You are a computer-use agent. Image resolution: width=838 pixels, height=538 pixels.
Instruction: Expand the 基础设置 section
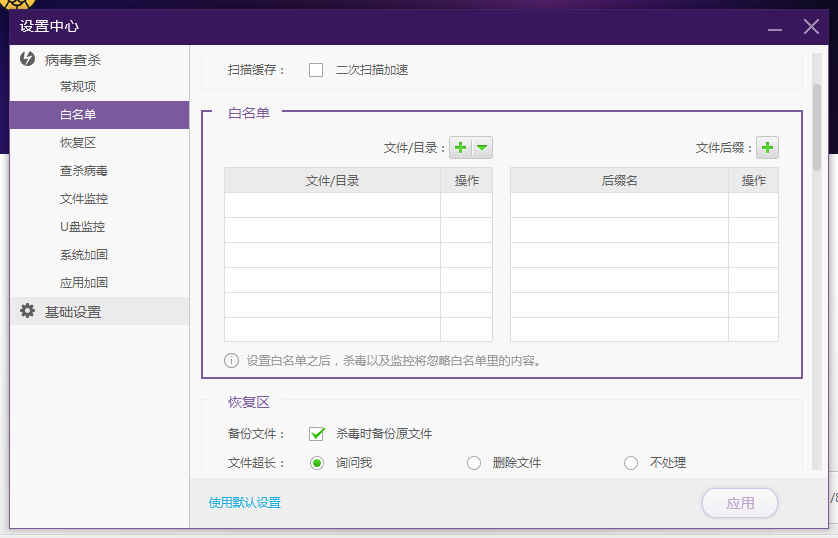(x=73, y=312)
